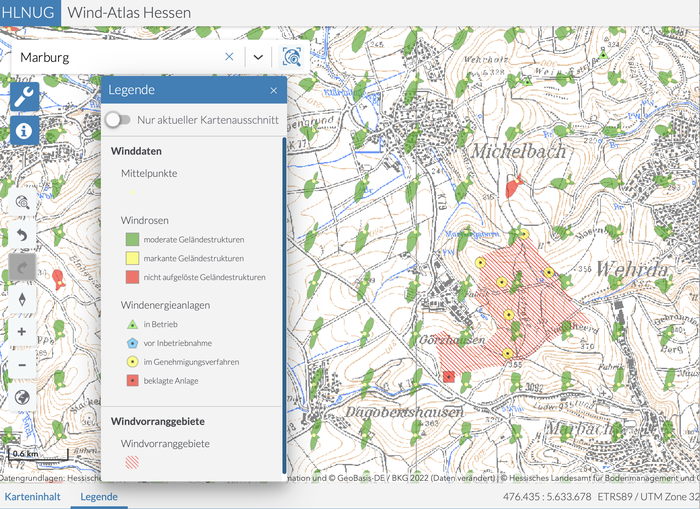Click the compass north arrow icon
This screenshot has width=700, height=509.
(22, 298)
